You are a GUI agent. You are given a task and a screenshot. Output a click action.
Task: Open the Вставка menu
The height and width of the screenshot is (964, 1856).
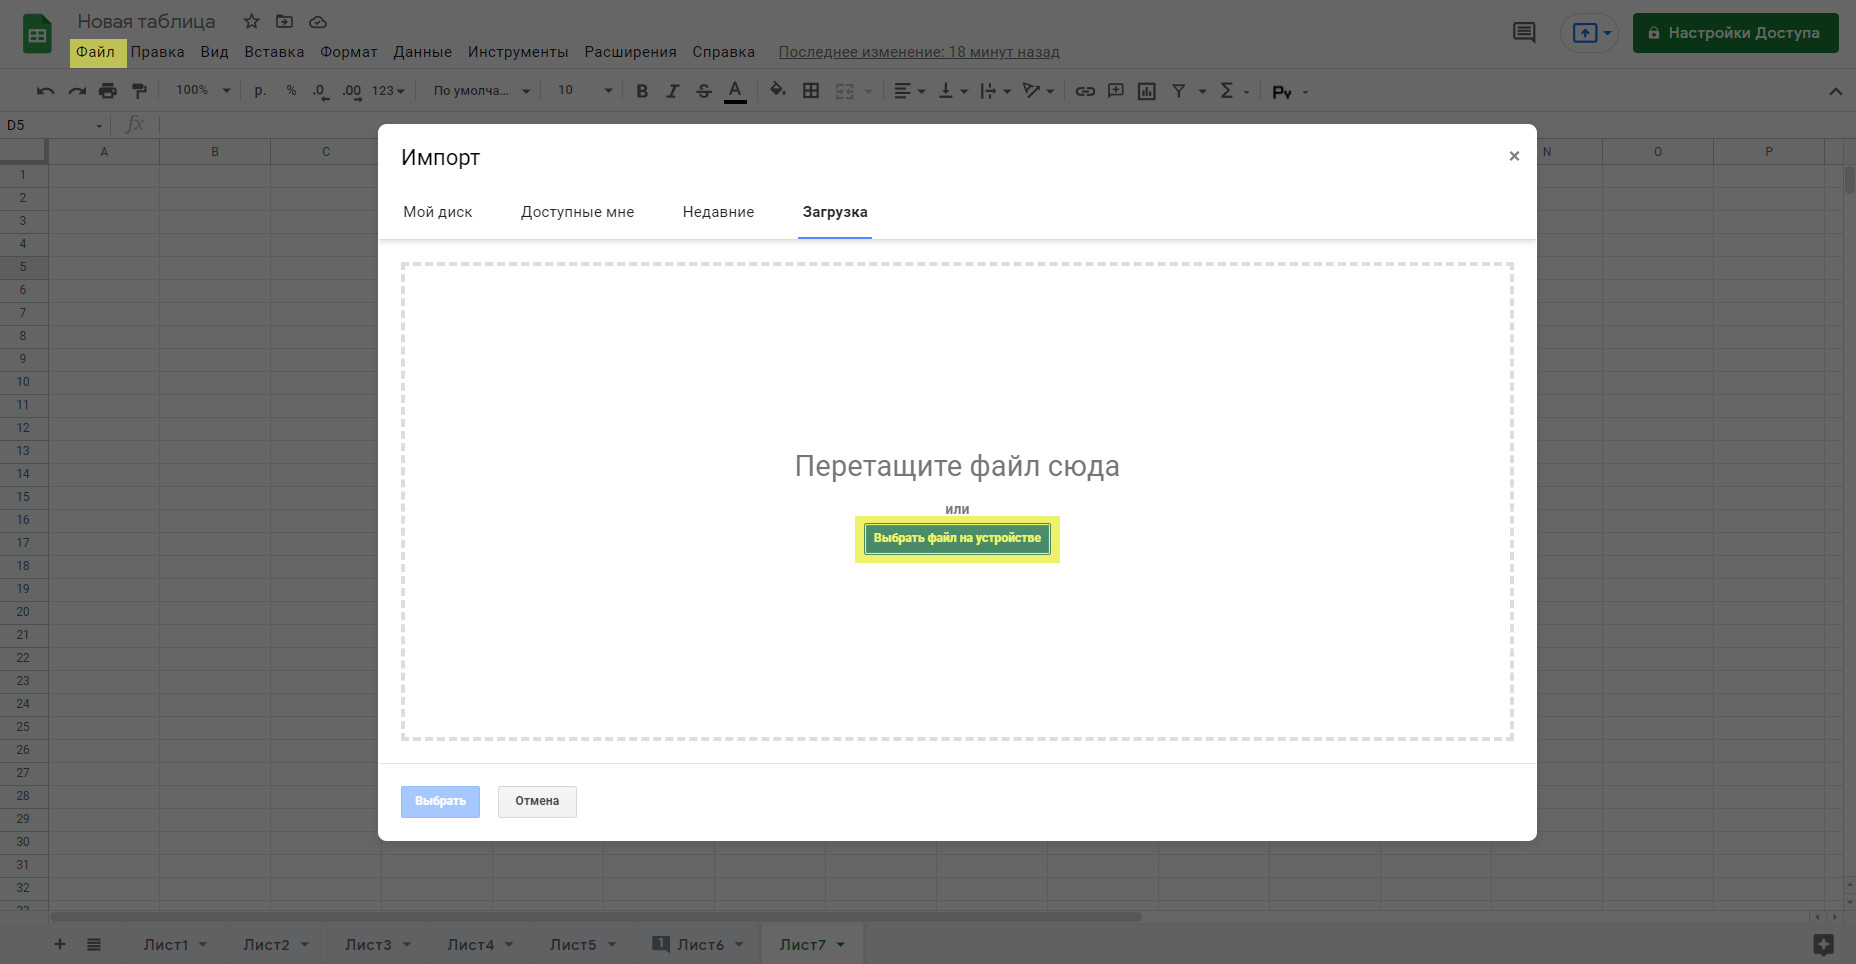[274, 52]
